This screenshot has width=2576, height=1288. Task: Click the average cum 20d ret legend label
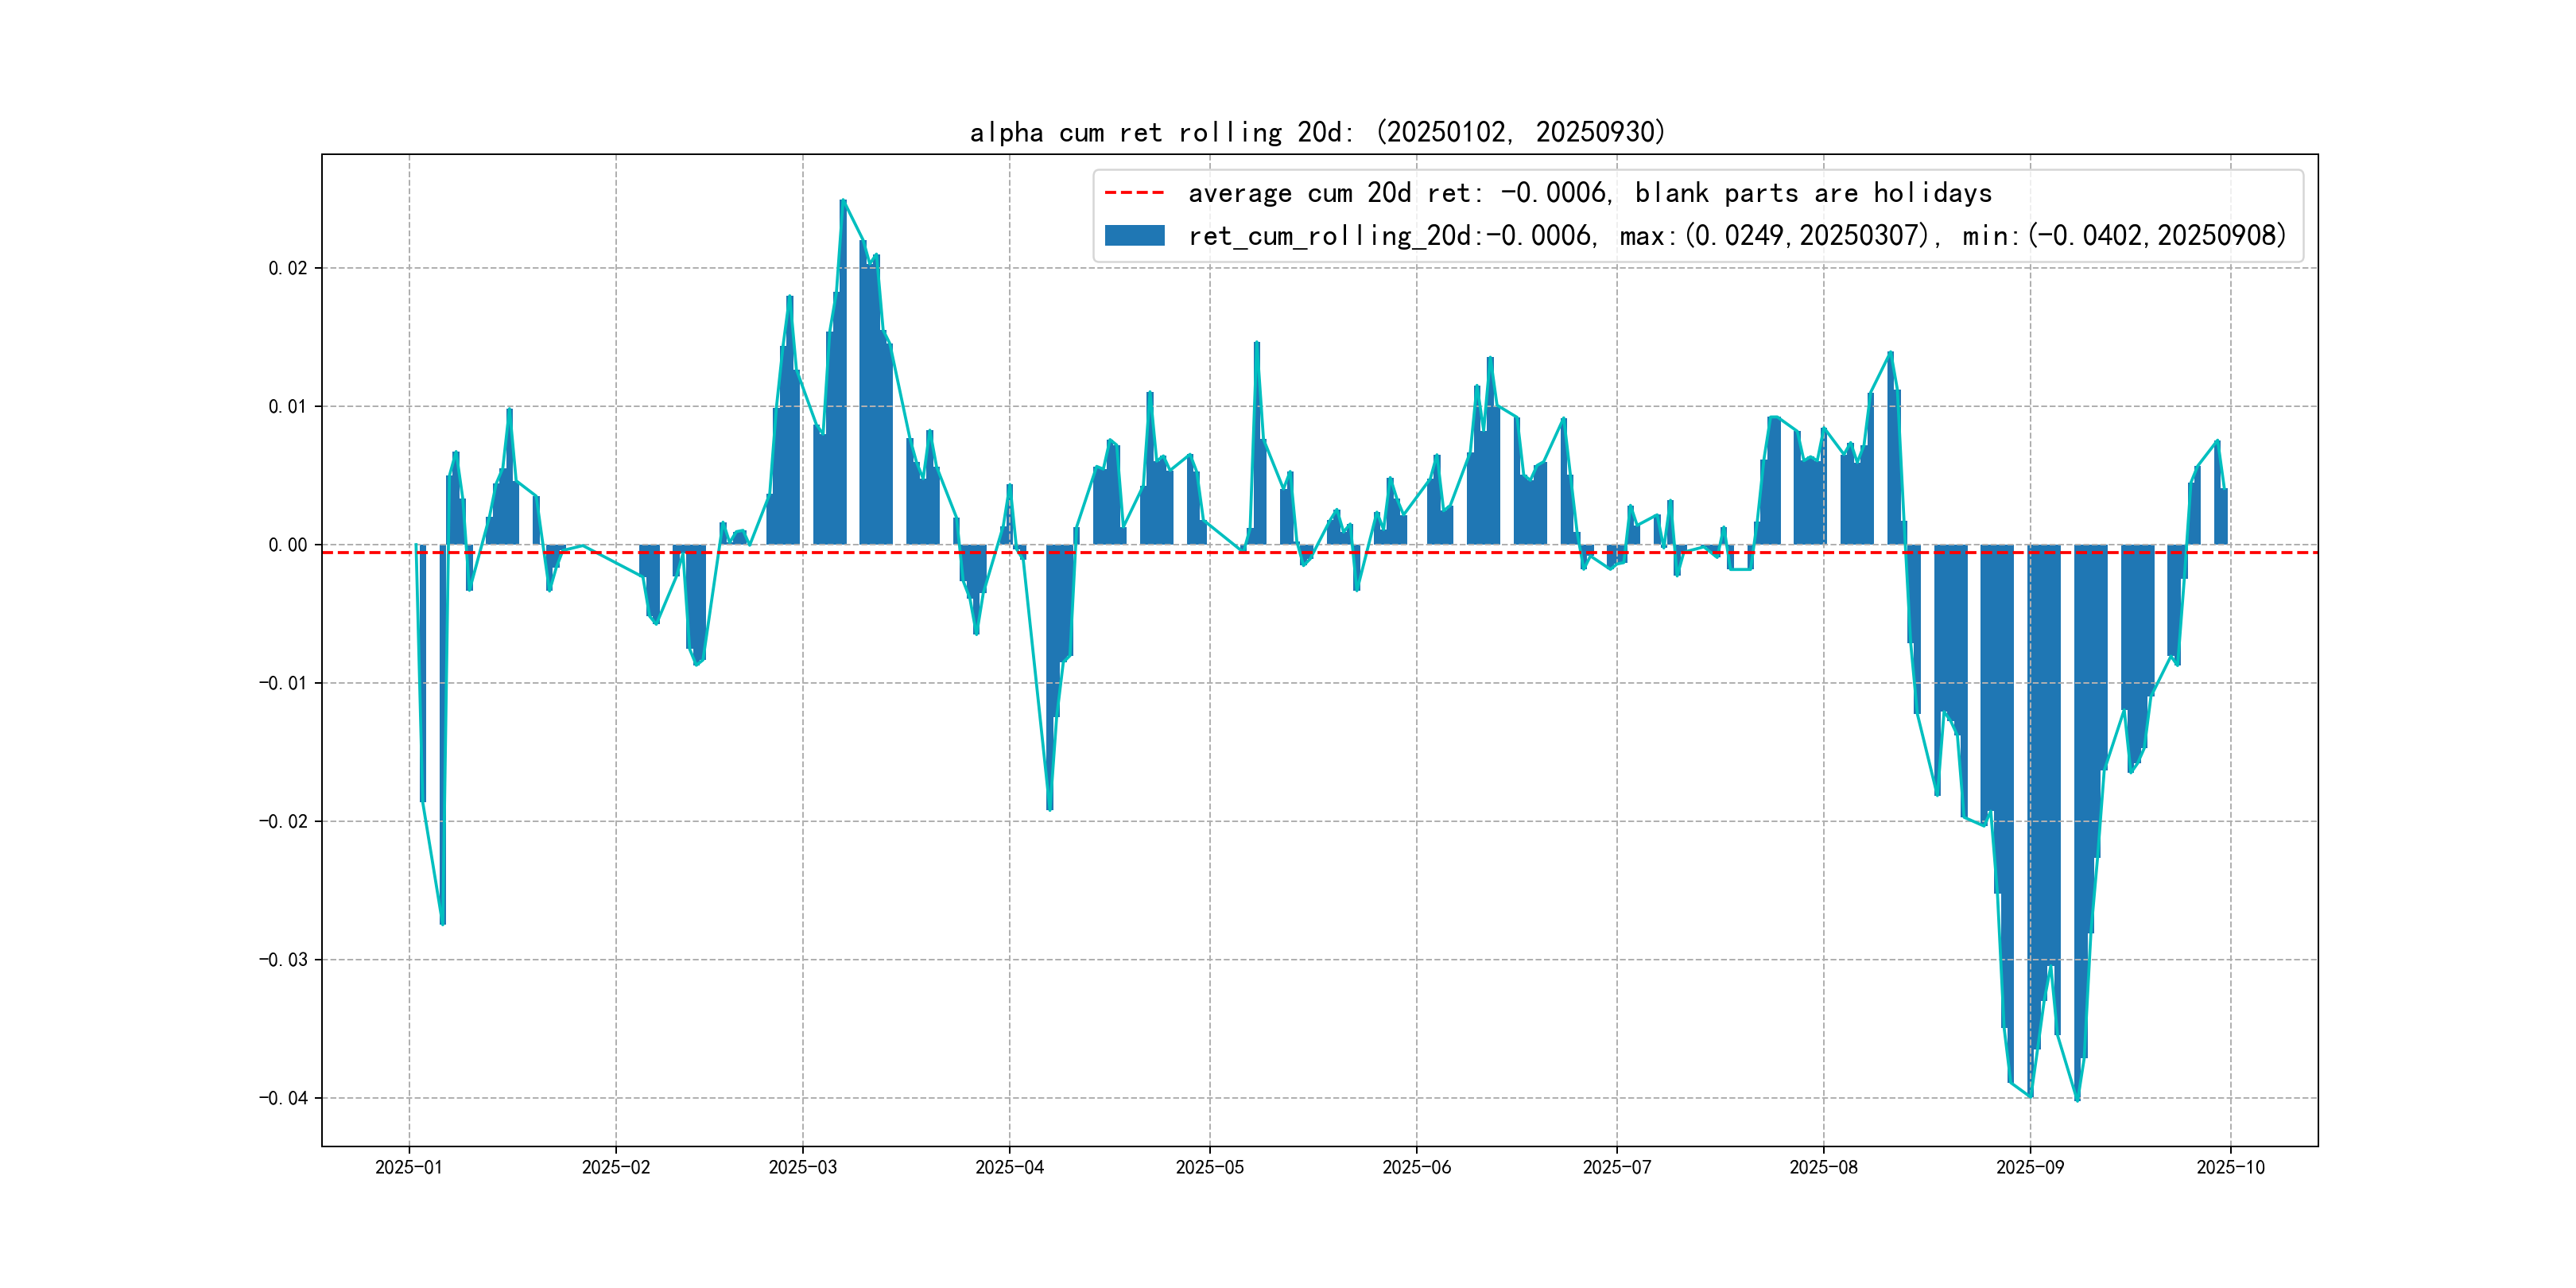[x=1589, y=193]
